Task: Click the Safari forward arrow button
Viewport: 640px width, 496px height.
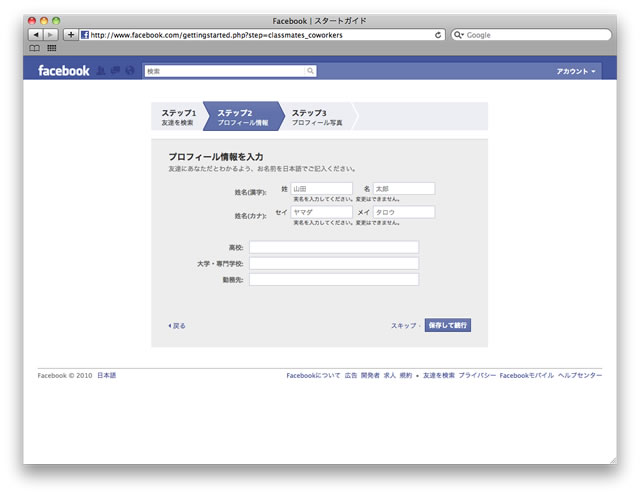Action: (51, 35)
